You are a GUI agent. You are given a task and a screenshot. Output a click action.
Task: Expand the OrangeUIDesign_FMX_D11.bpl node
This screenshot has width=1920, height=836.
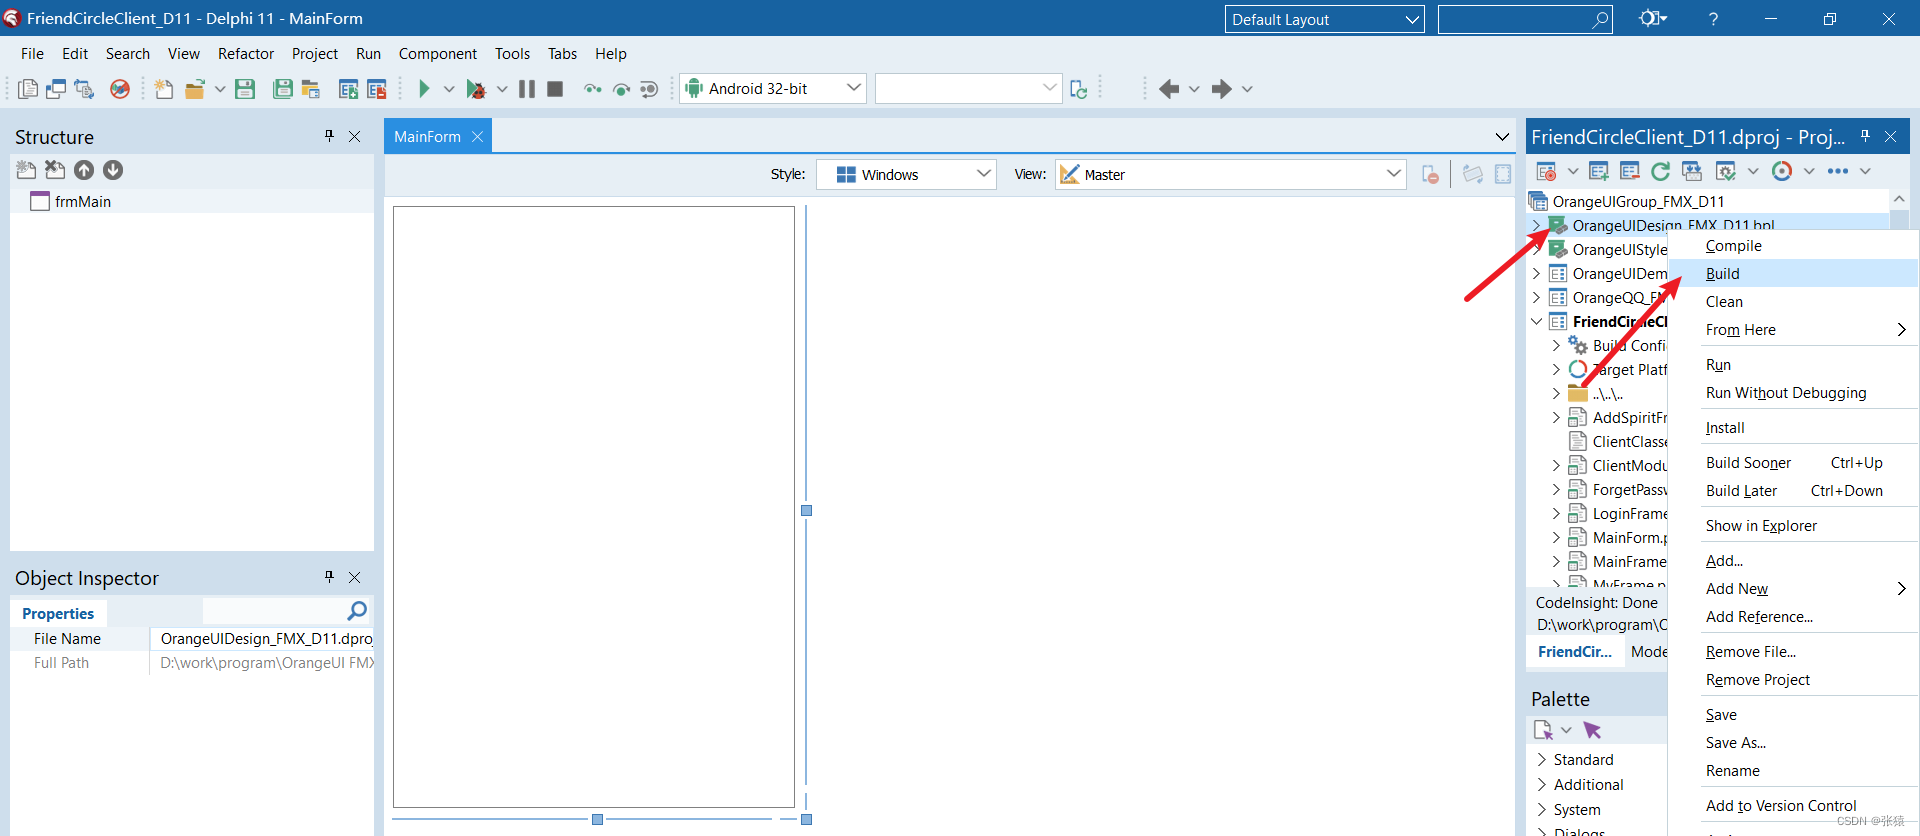[1537, 225]
